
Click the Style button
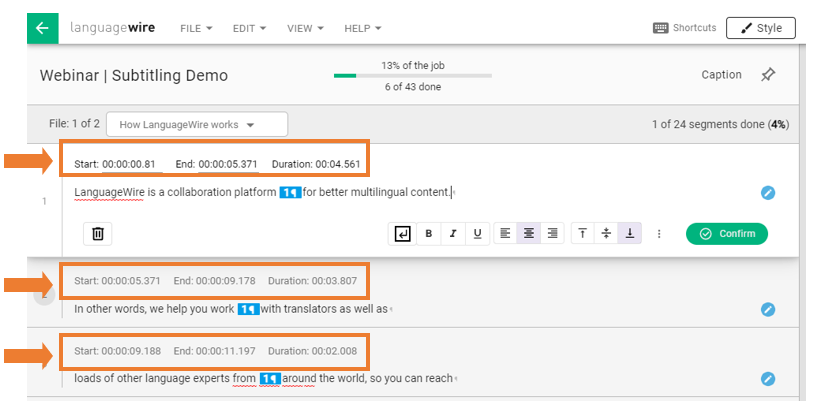[760, 28]
